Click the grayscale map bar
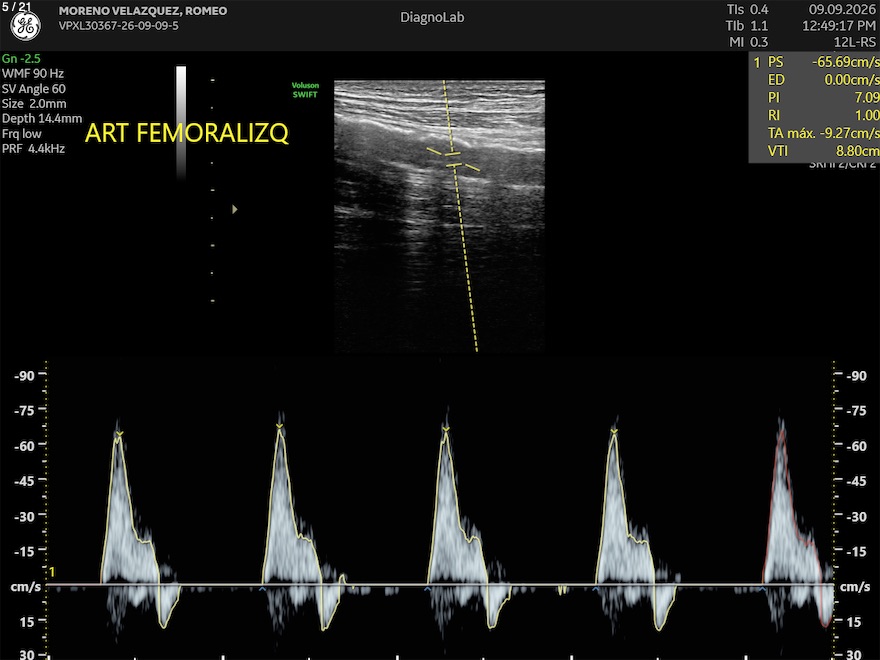The height and width of the screenshot is (660, 880). click(181, 122)
